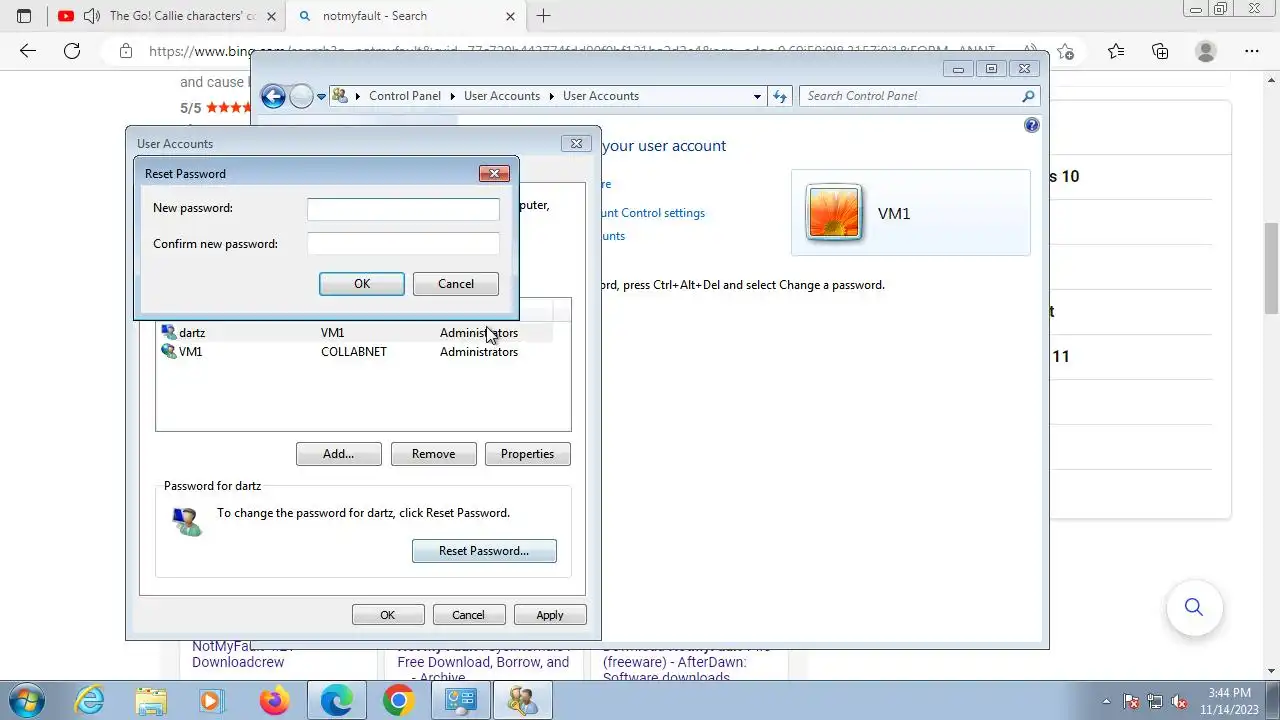
Task: Click the Edge address bar URL
Action: (x=570, y=51)
